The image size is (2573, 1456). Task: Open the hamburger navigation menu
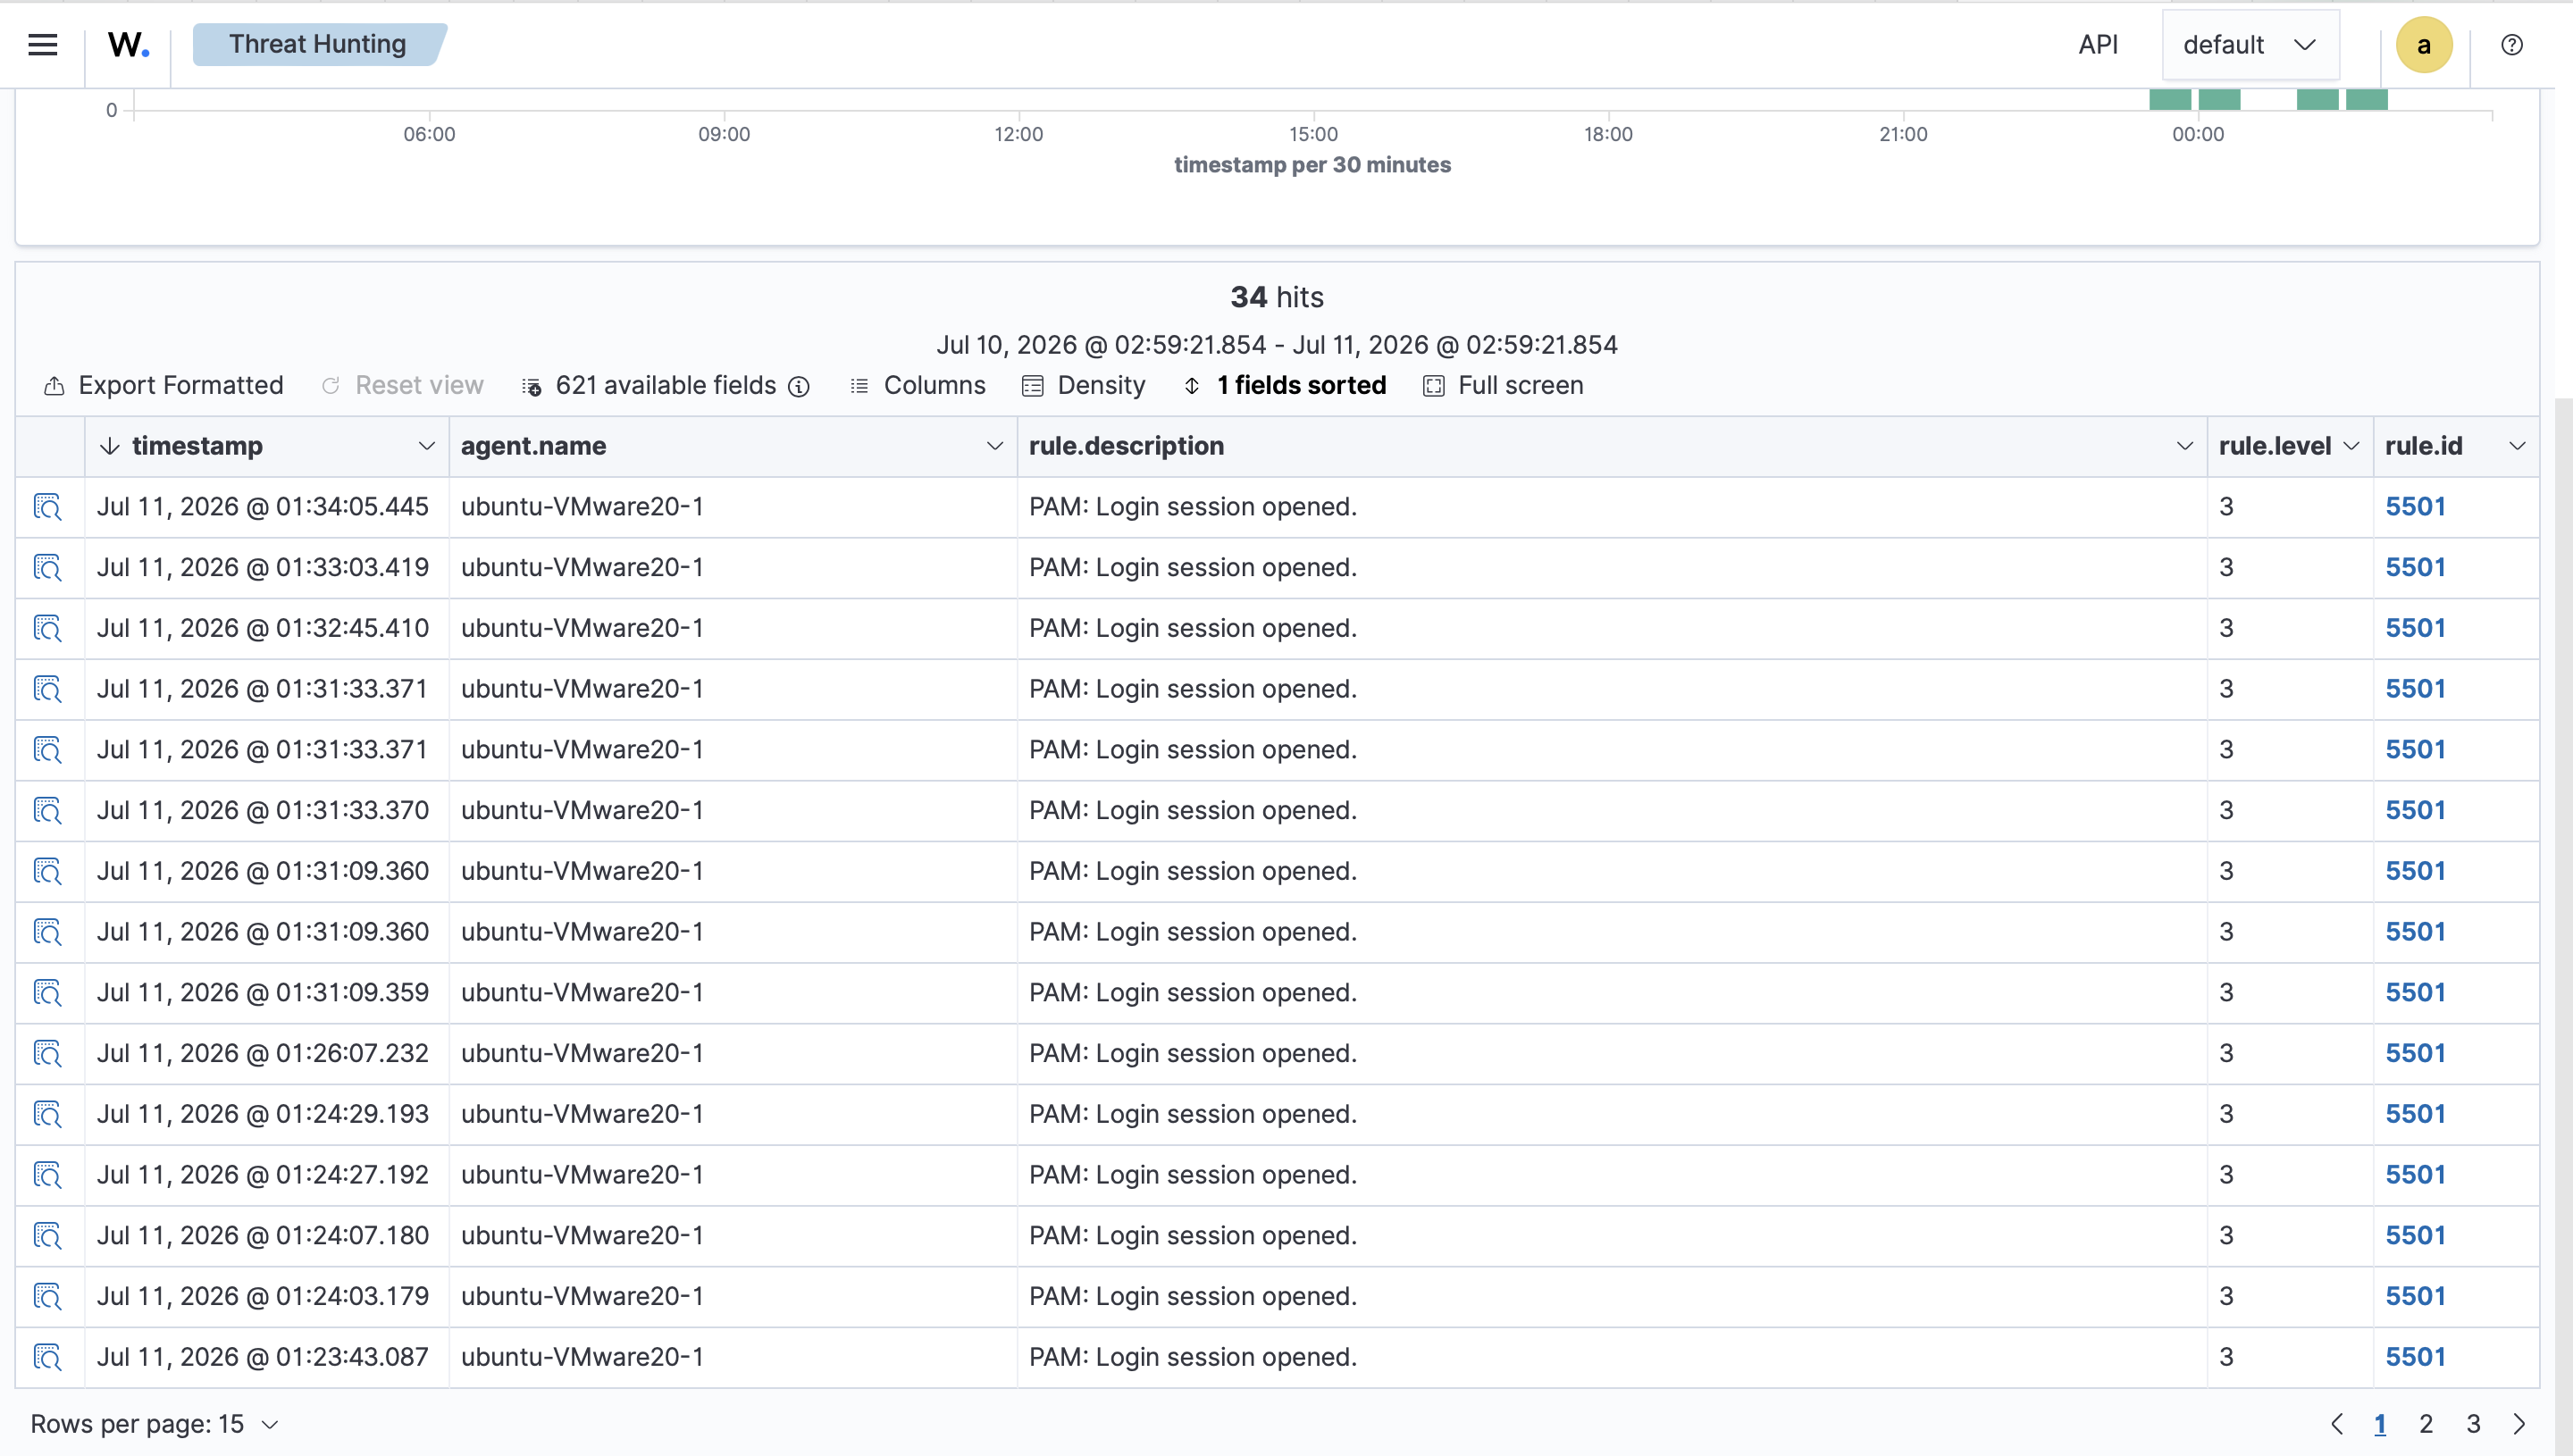pyautogui.click(x=42, y=45)
